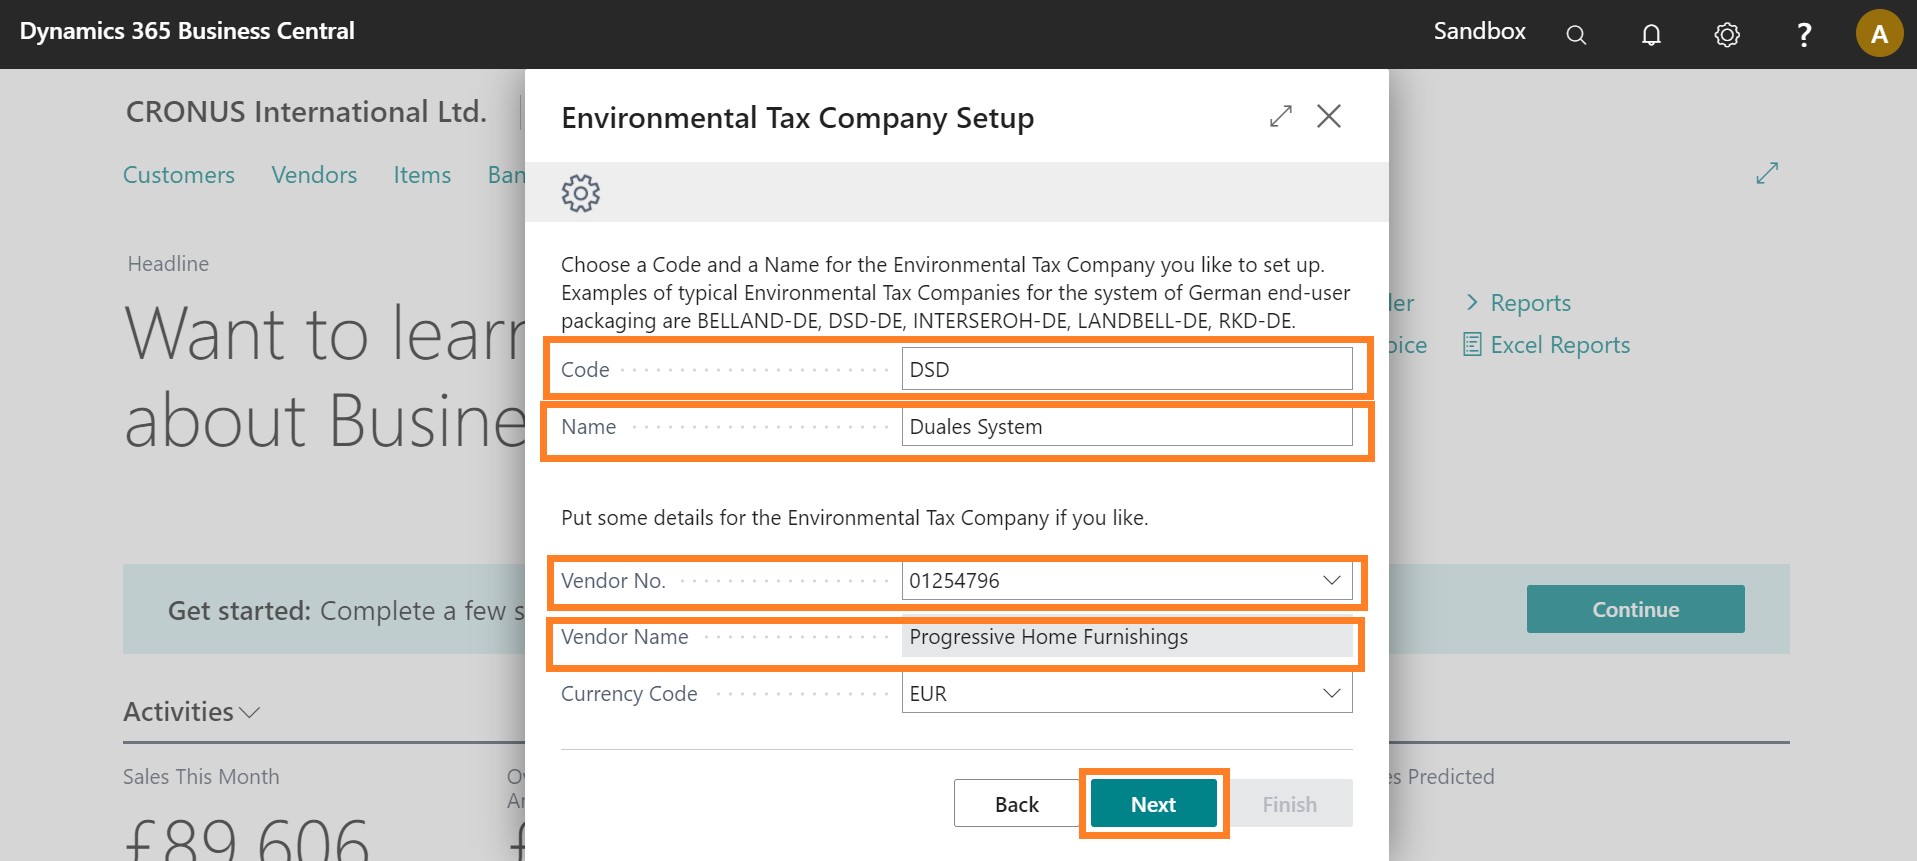The image size is (1917, 861).
Task: Click the help question mark icon
Action: click(1804, 35)
